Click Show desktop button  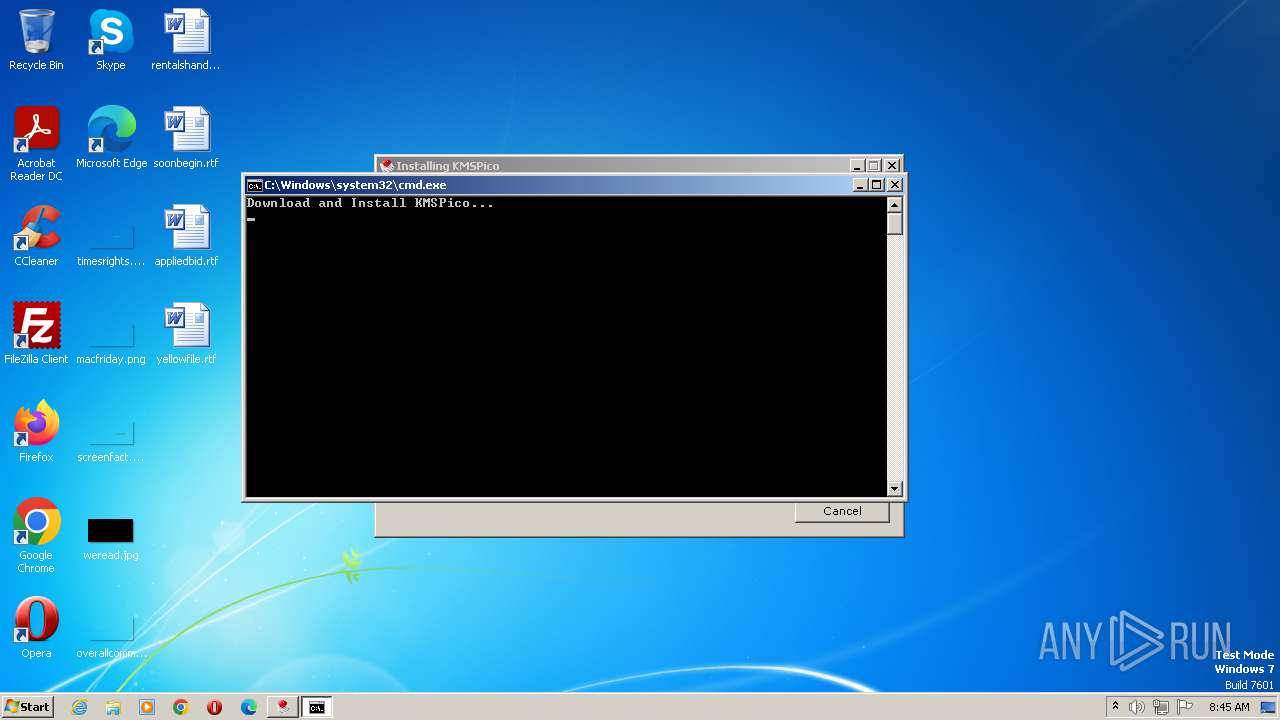pyautogui.click(x=1269, y=707)
